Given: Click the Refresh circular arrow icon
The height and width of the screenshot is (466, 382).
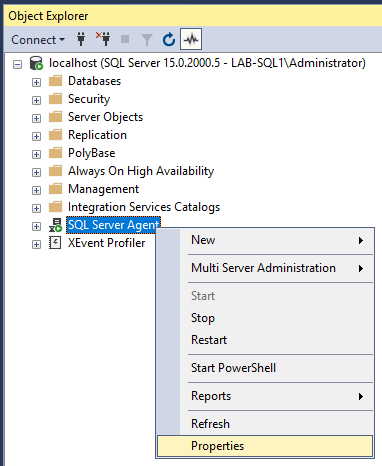Looking at the screenshot, I should (169, 39).
